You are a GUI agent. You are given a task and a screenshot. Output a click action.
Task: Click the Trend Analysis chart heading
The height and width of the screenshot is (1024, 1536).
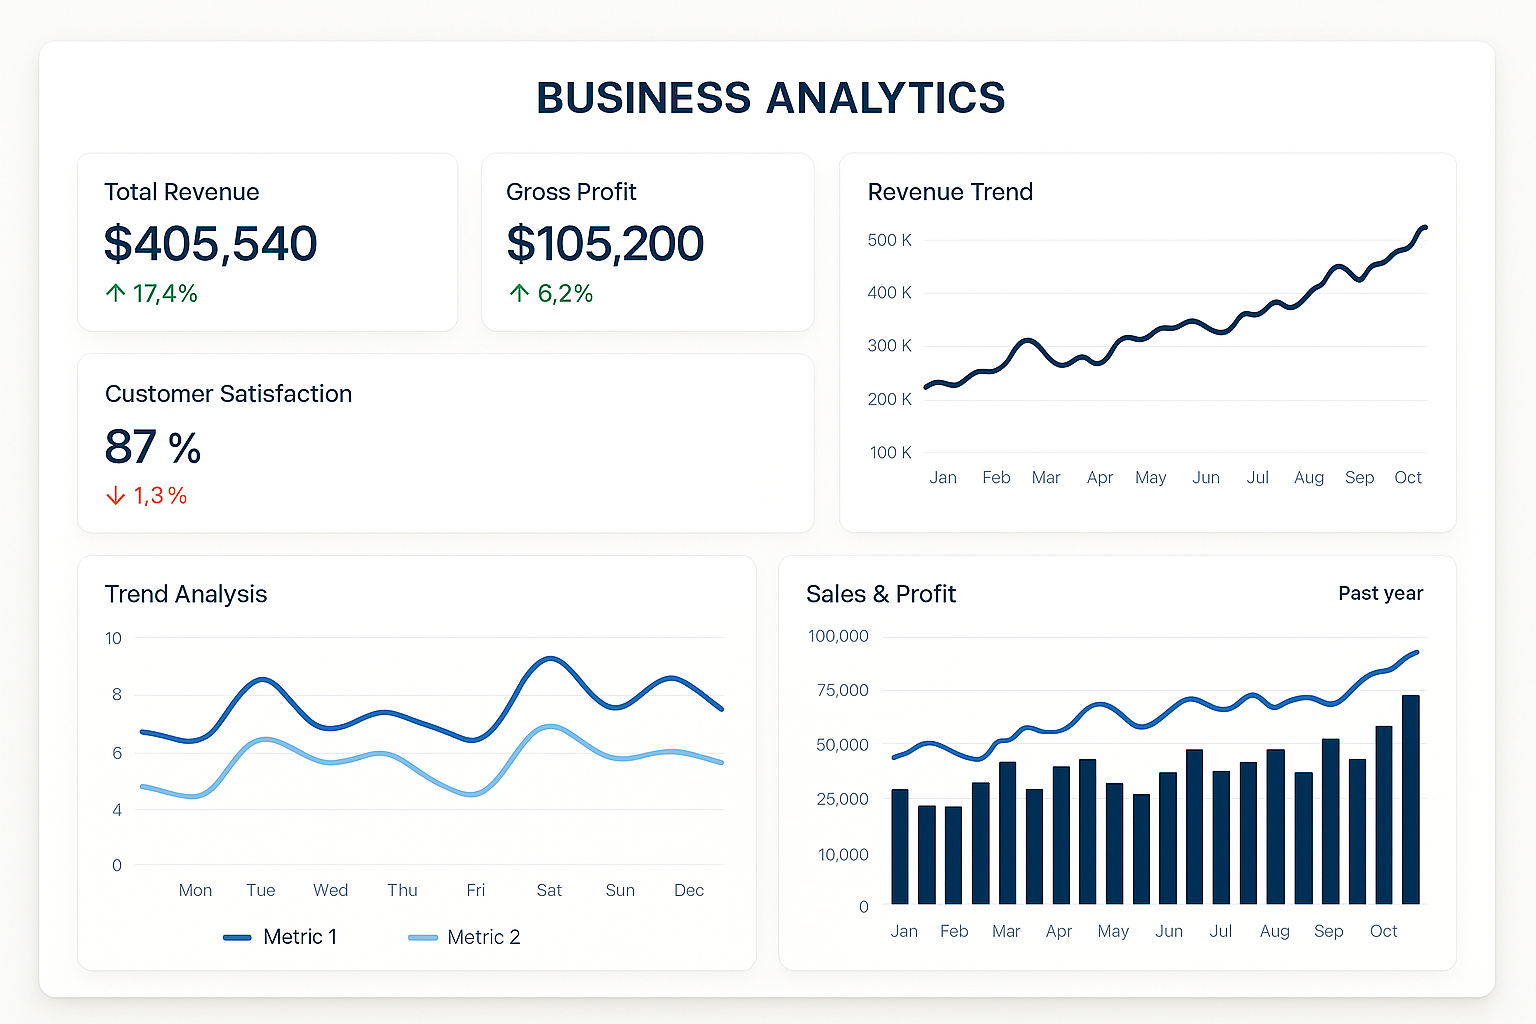tap(186, 594)
